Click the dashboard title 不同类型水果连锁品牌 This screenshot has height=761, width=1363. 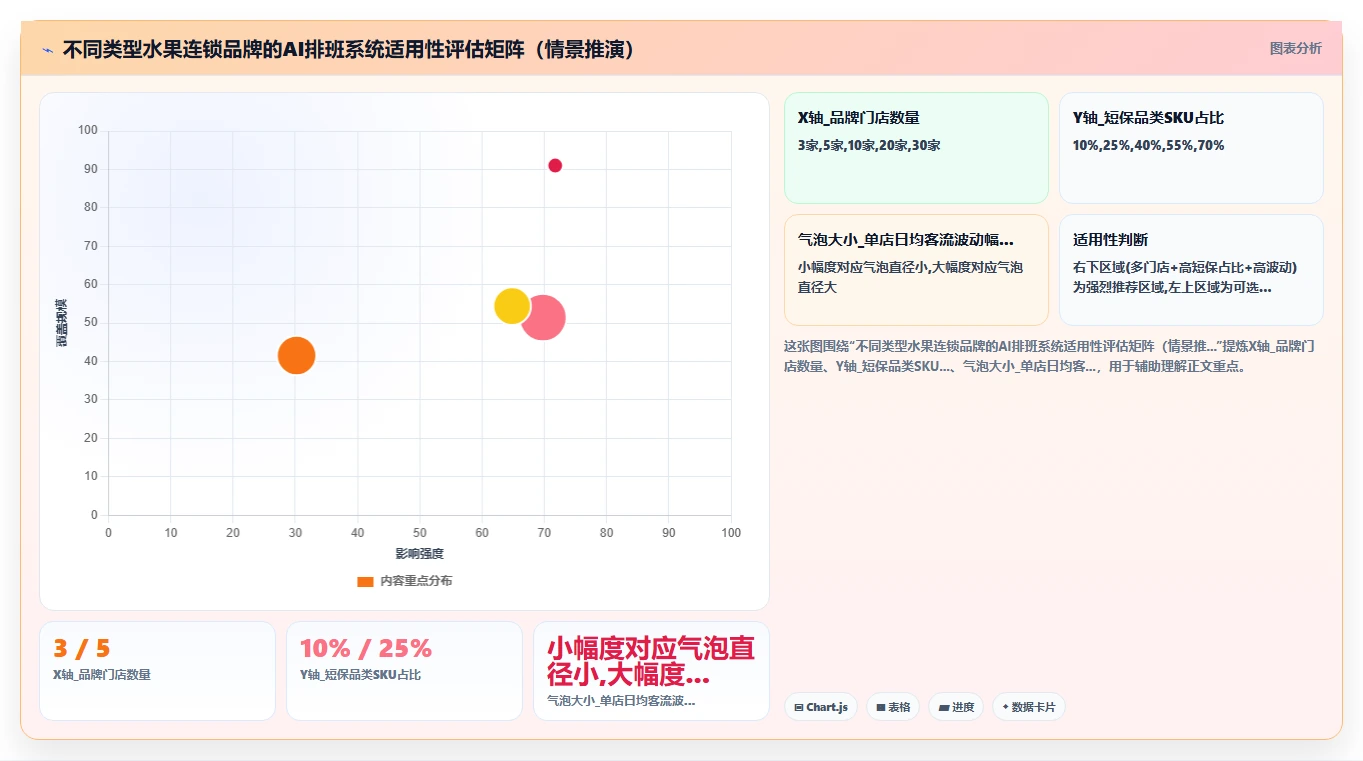point(350,49)
